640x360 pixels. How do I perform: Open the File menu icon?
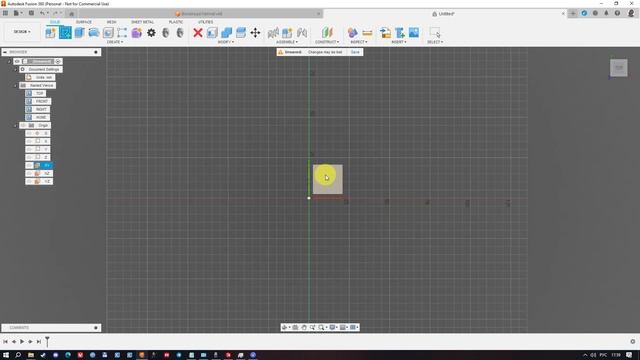(17, 13)
